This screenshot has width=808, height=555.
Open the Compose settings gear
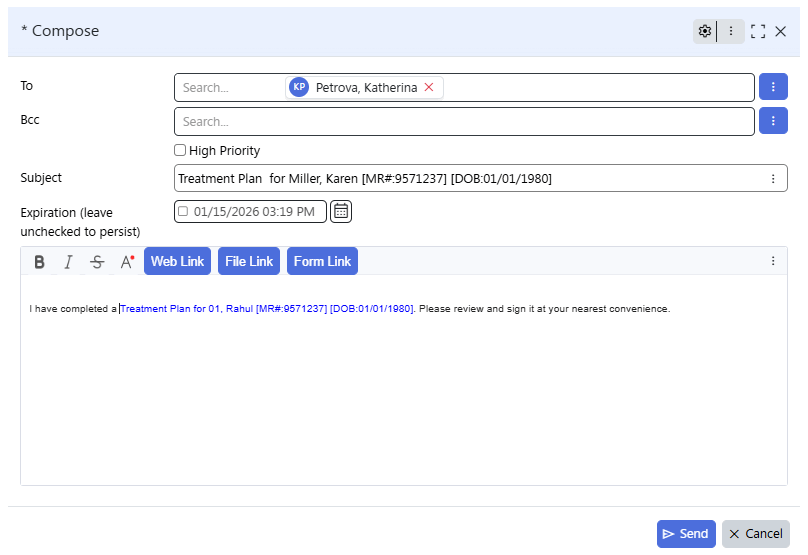pyautogui.click(x=704, y=31)
